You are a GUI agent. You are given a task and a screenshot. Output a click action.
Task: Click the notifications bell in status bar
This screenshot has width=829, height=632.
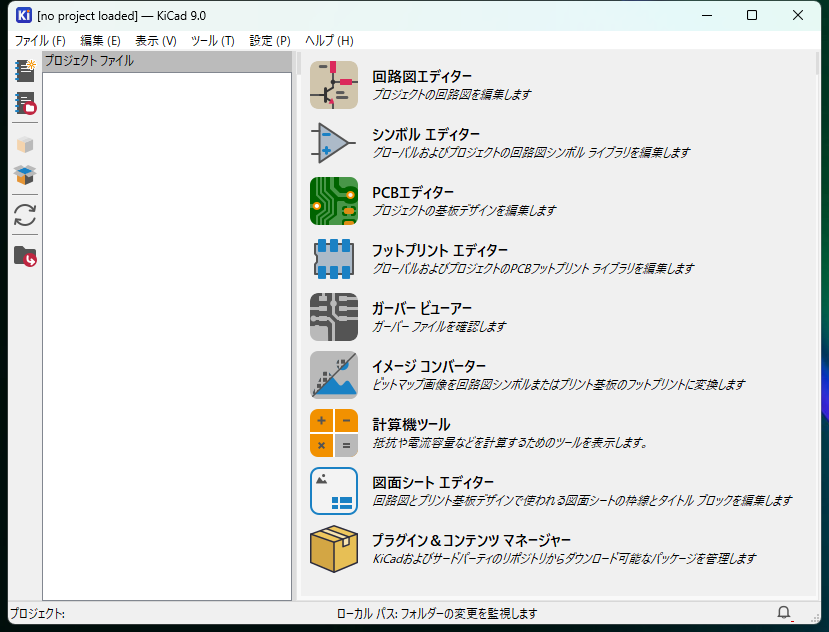coord(784,612)
